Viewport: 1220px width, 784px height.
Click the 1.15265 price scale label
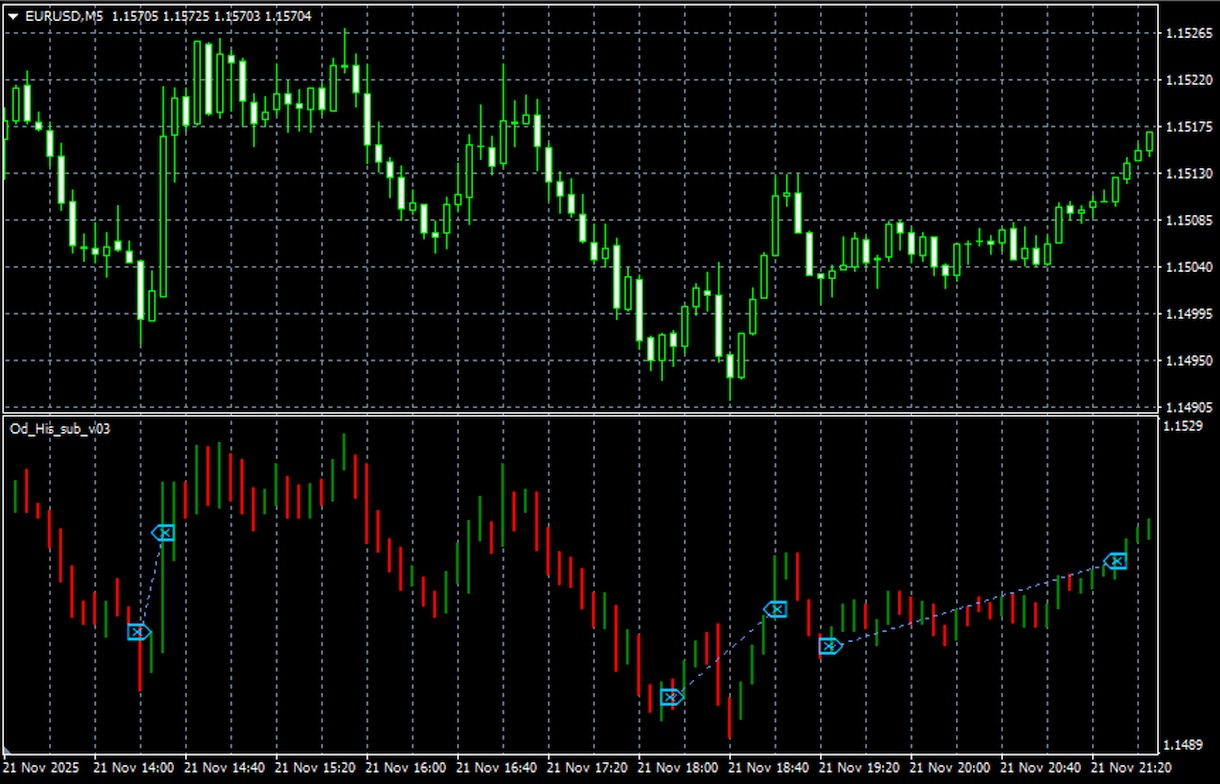click(x=1187, y=33)
